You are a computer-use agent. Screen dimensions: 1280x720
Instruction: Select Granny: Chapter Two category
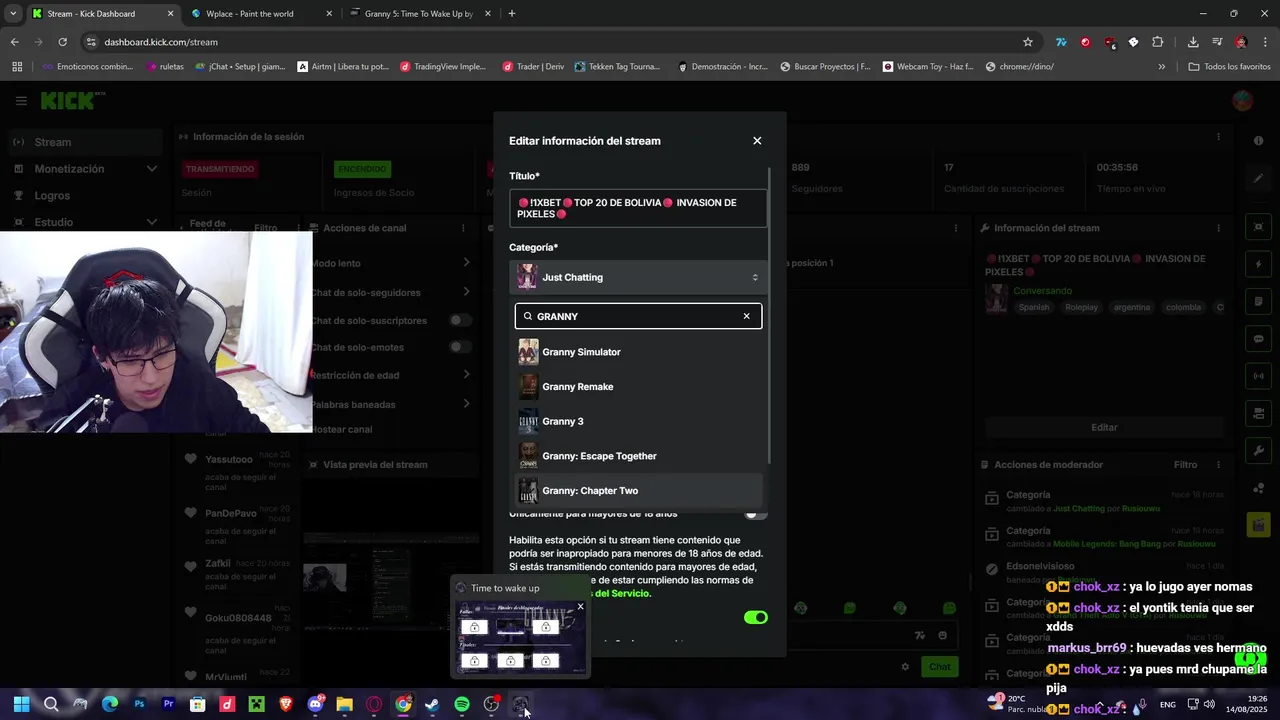pos(638,491)
